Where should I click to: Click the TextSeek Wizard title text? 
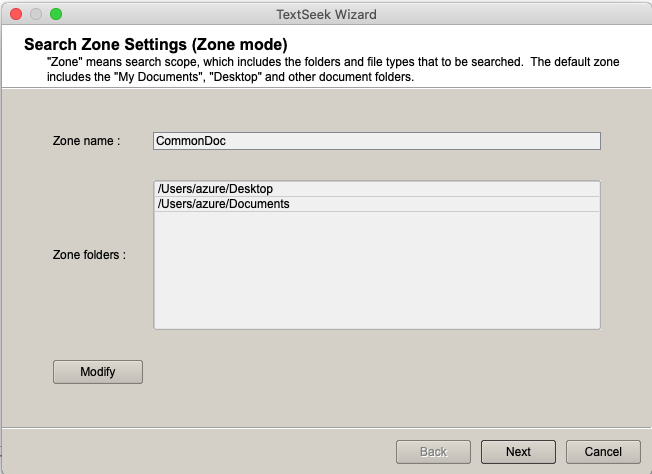point(326,14)
